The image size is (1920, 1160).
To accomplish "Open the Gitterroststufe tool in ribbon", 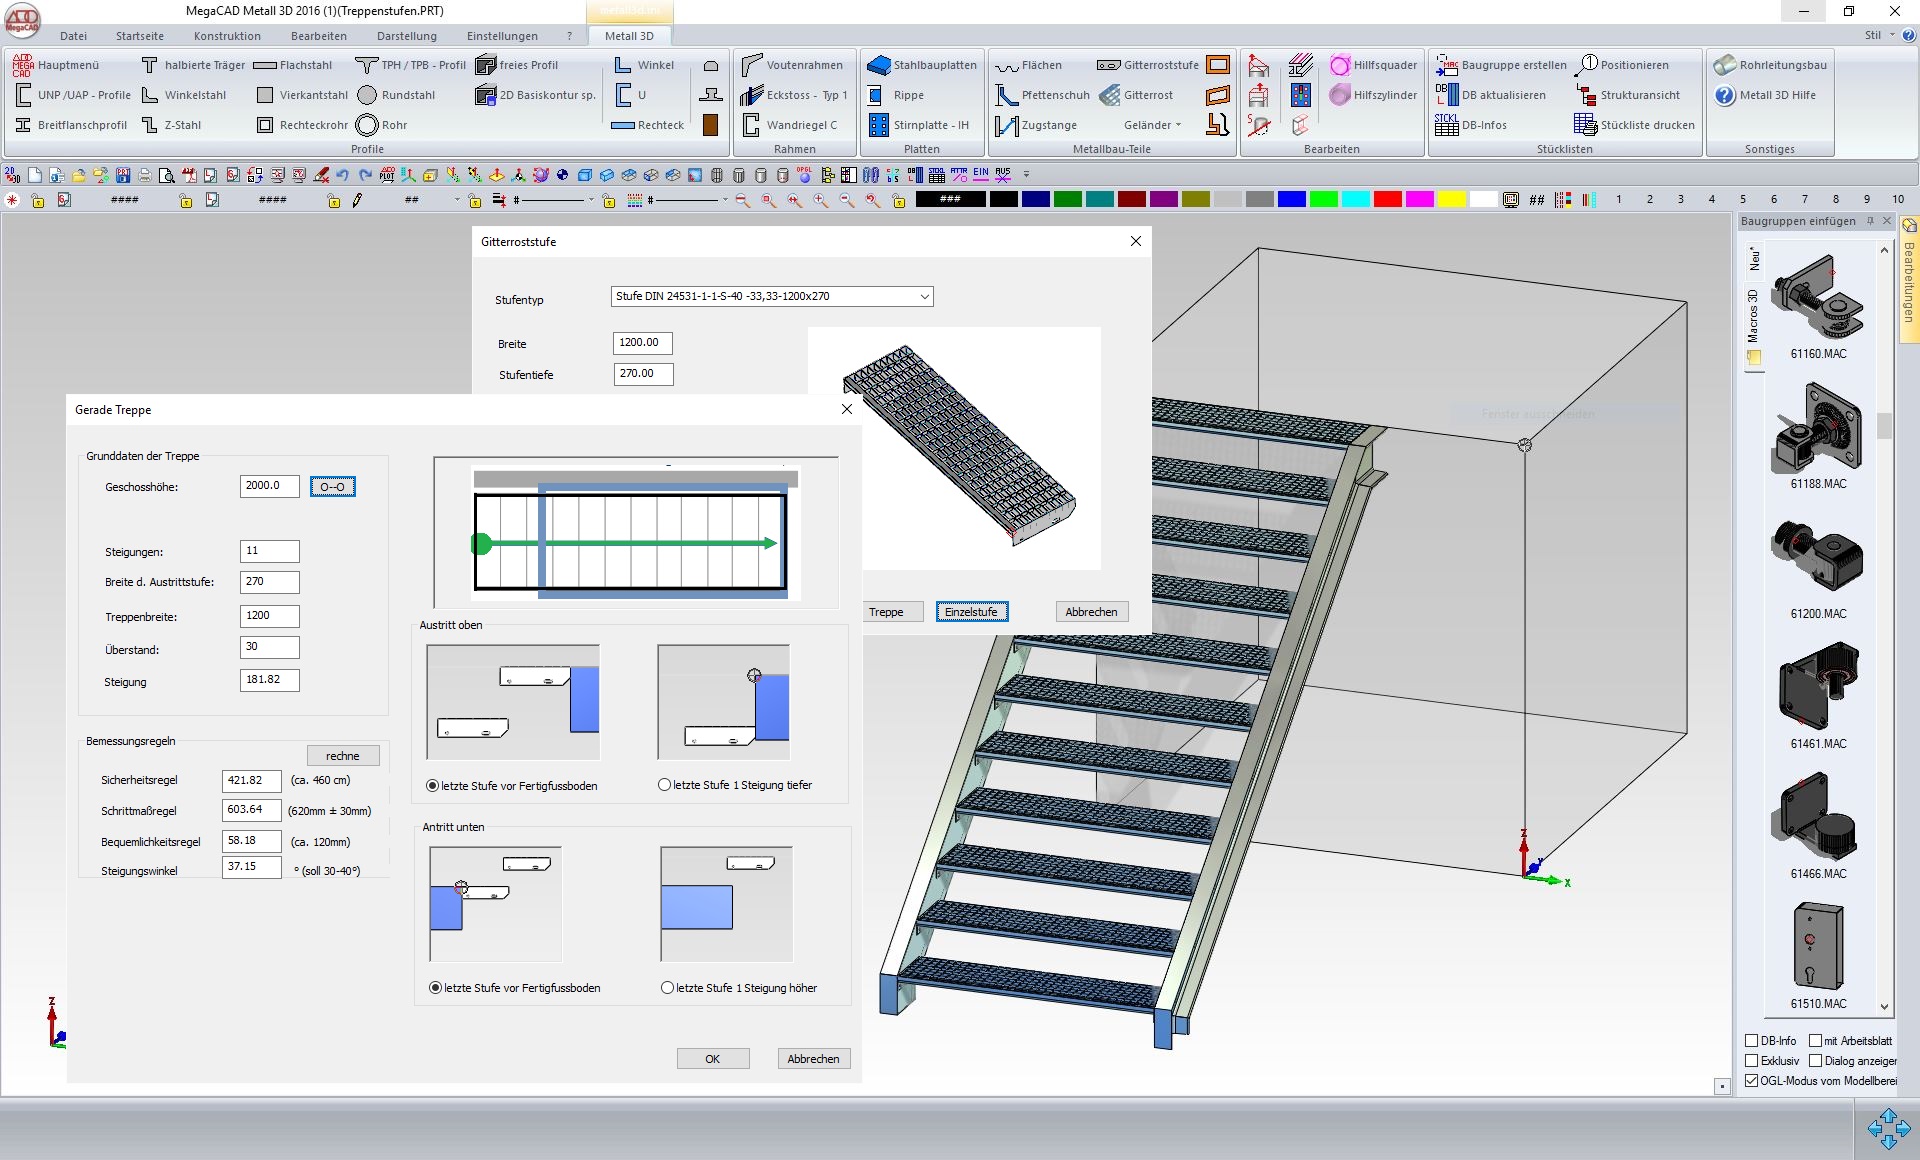I will coord(1148,65).
